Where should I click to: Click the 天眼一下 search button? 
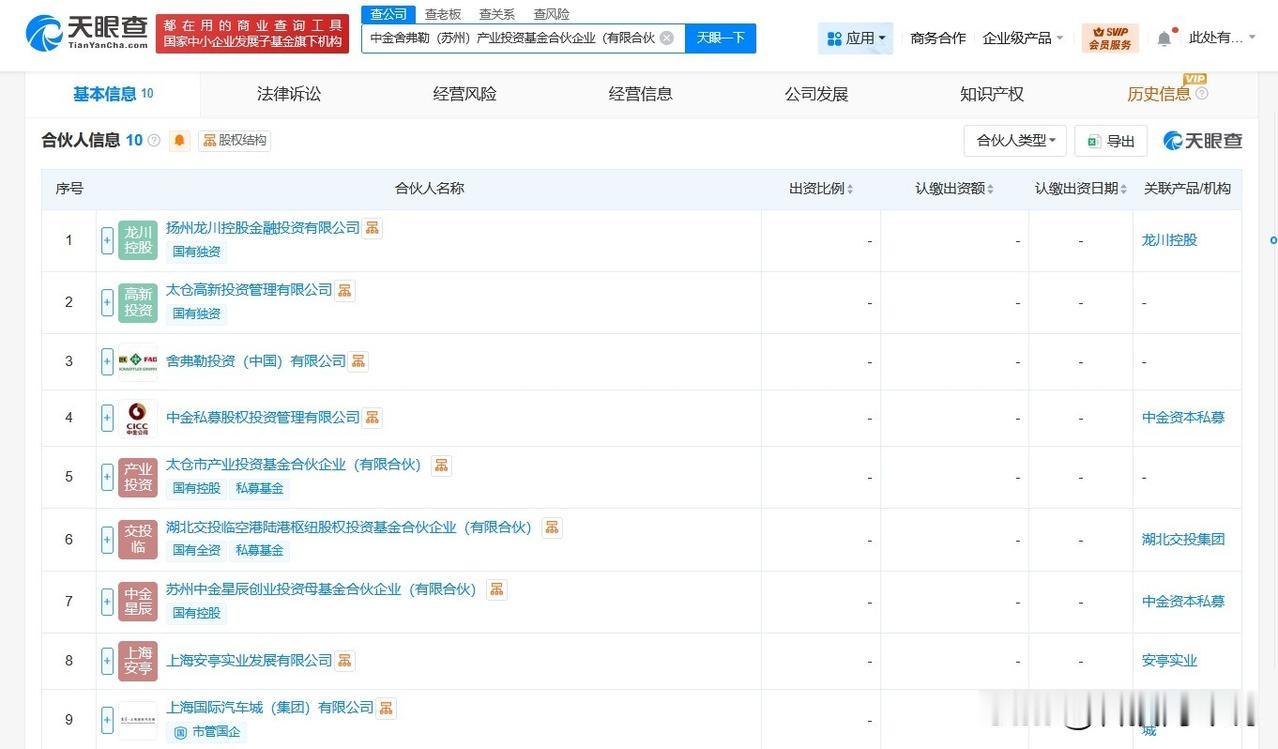coord(721,38)
